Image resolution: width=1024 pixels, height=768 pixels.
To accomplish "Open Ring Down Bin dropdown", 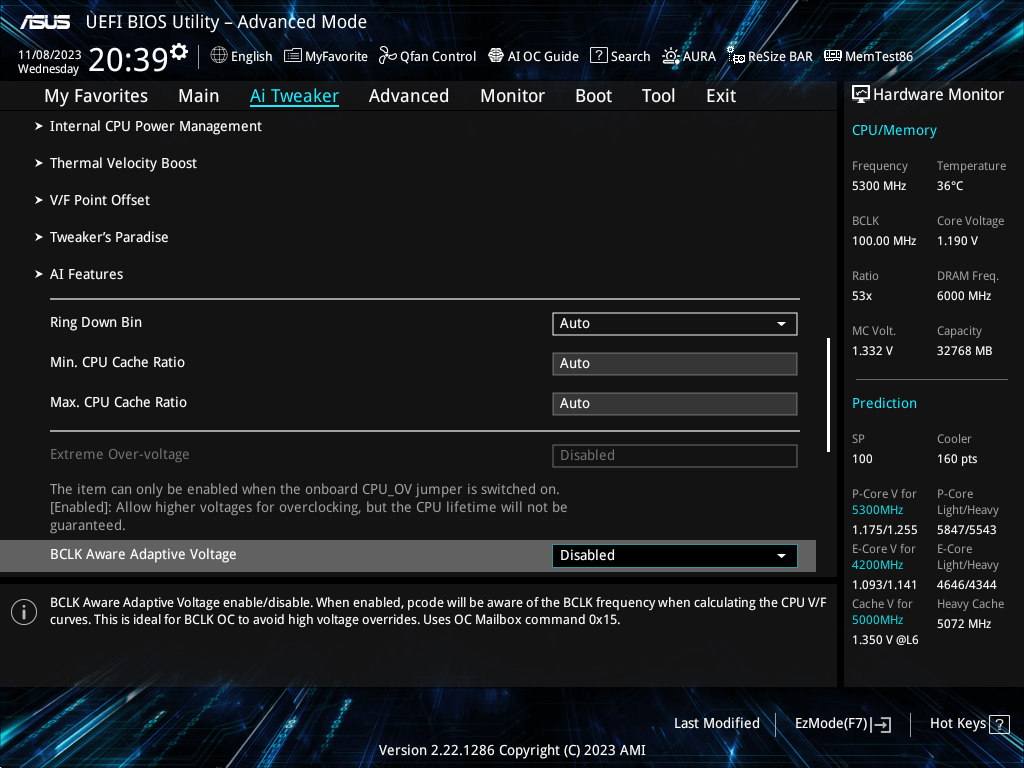I will click(675, 324).
